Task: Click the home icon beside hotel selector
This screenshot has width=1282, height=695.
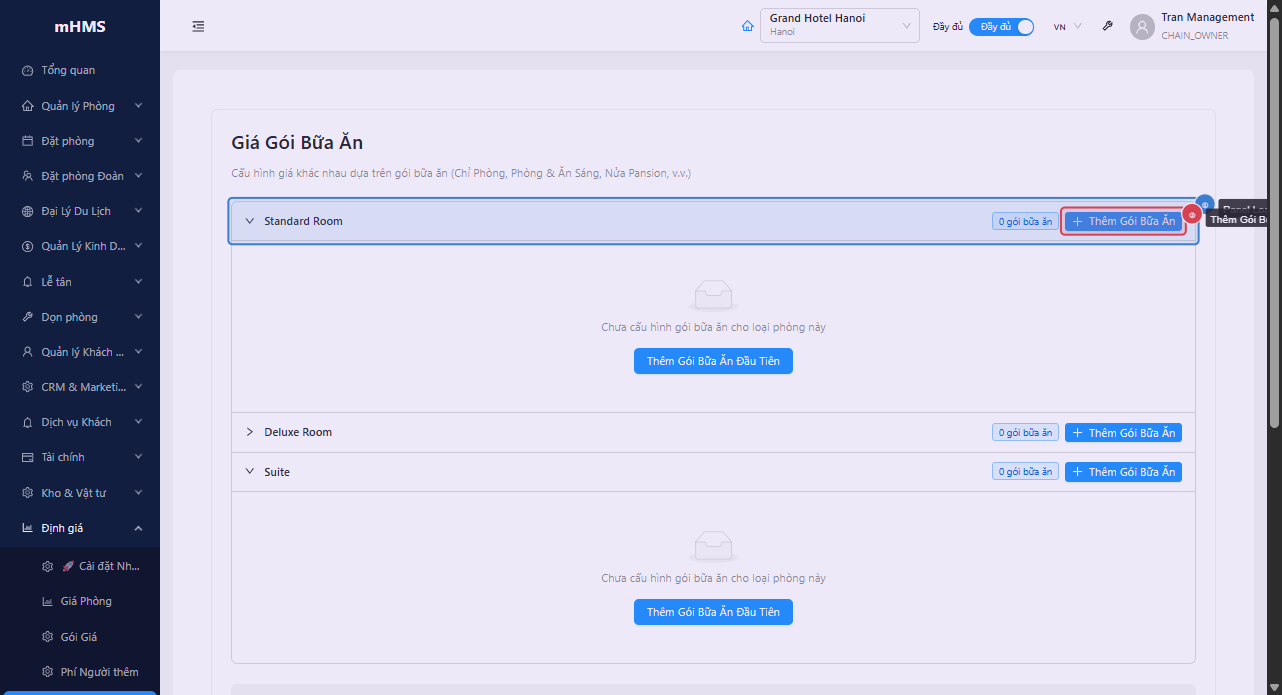Action: (747, 27)
